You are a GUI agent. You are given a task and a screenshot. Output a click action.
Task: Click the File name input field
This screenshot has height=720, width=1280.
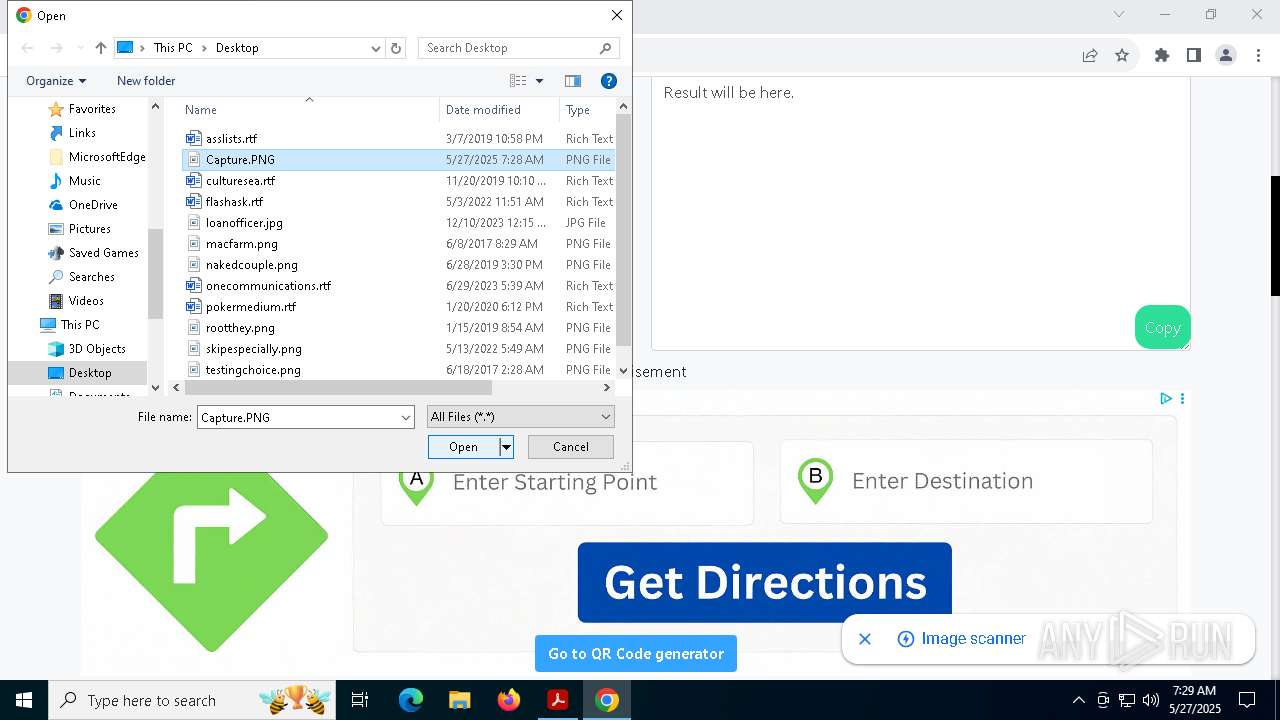297,417
